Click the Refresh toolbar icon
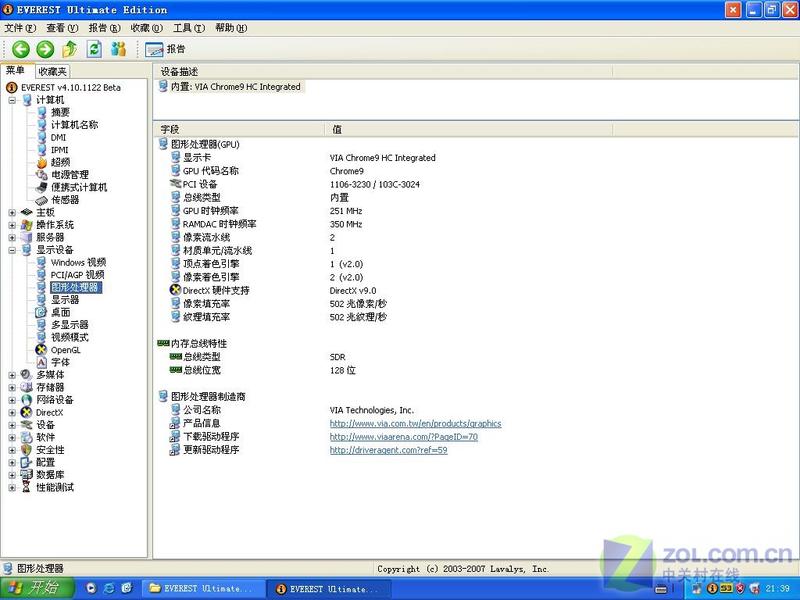The height and width of the screenshot is (600, 800). click(94, 49)
